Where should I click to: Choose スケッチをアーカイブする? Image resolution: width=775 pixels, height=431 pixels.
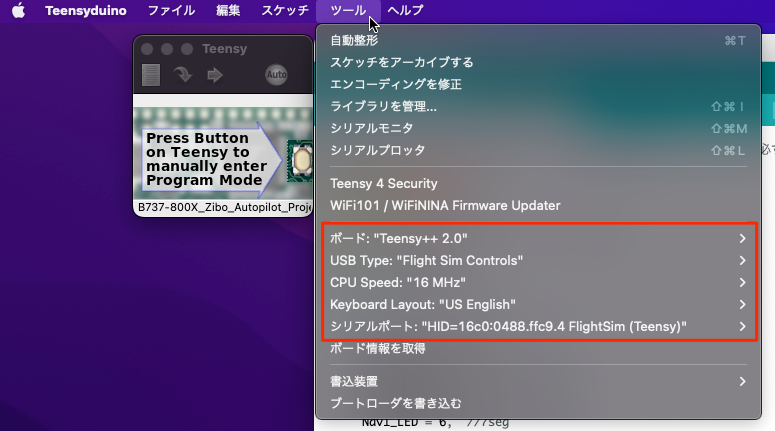point(538,62)
